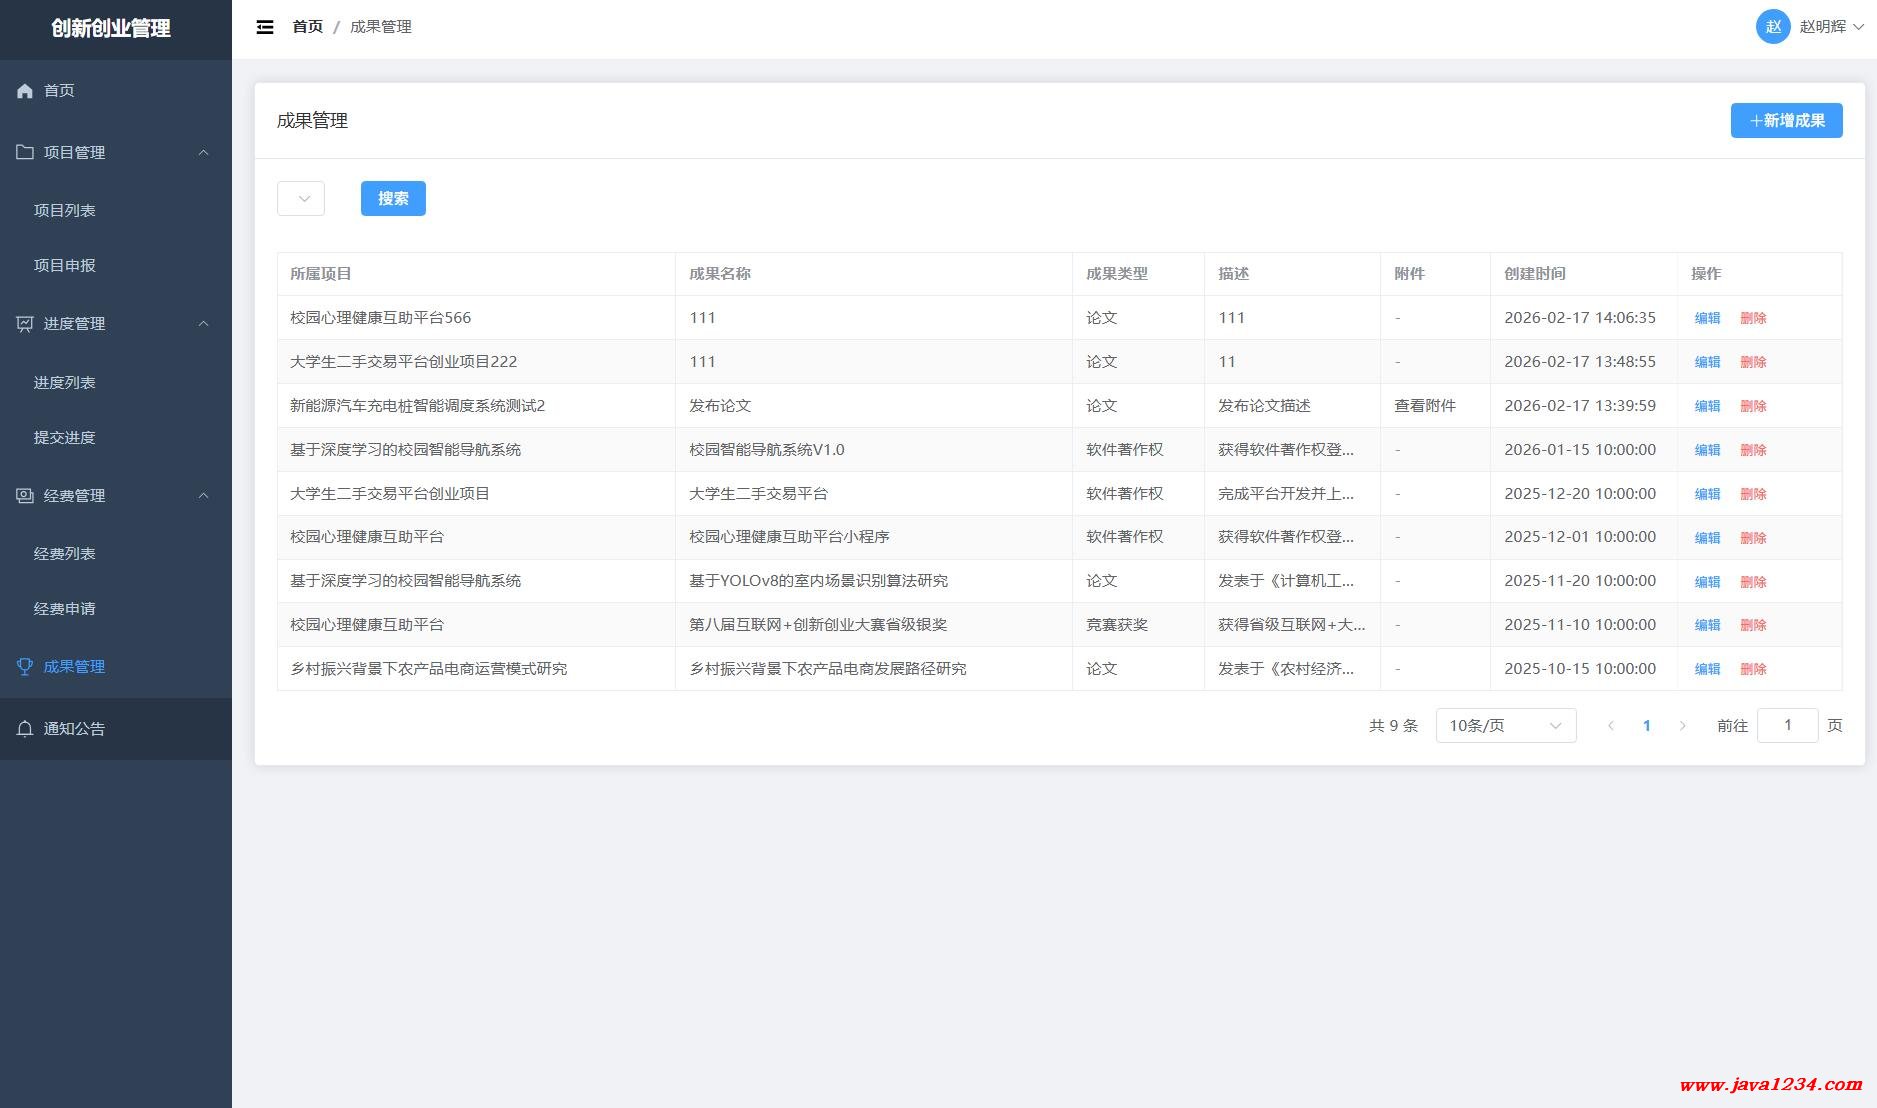Click the 进度管理 presentation icon

pyautogui.click(x=25, y=324)
